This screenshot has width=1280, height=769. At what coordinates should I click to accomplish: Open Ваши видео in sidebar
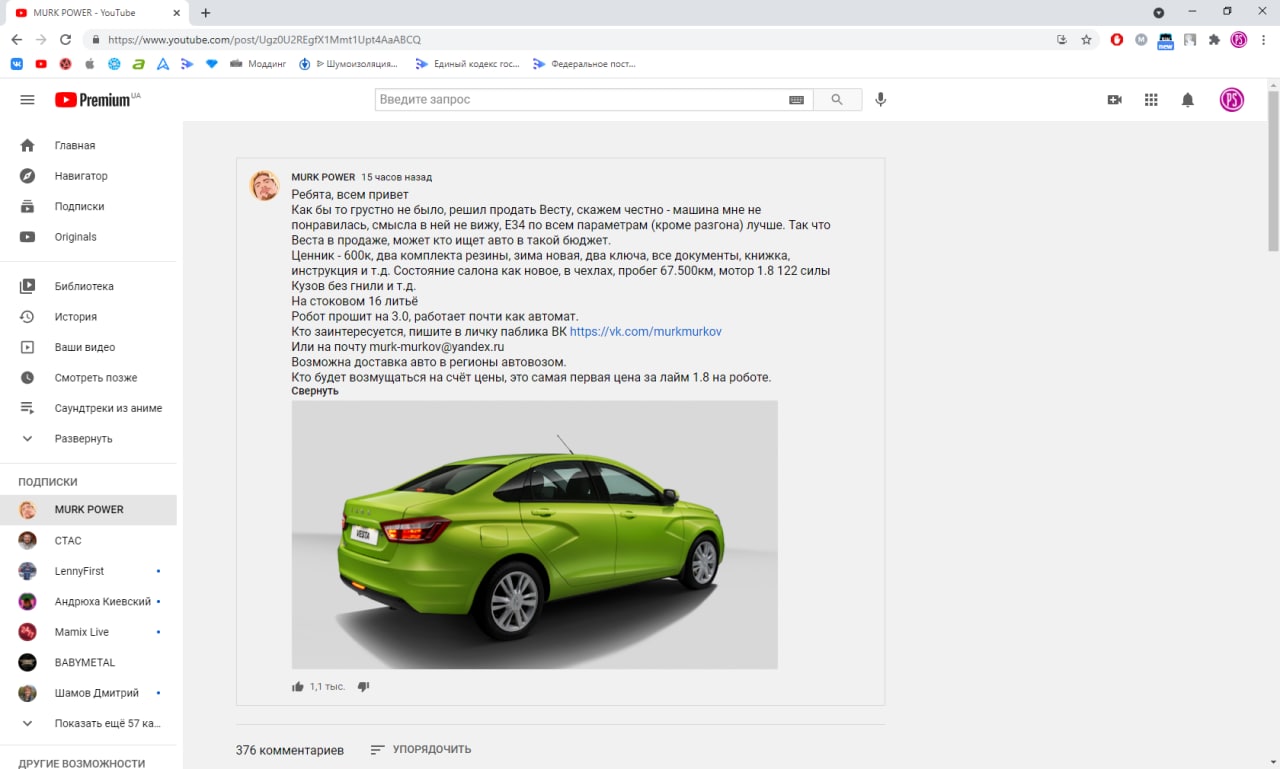pyautogui.click(x=88, y=348)
